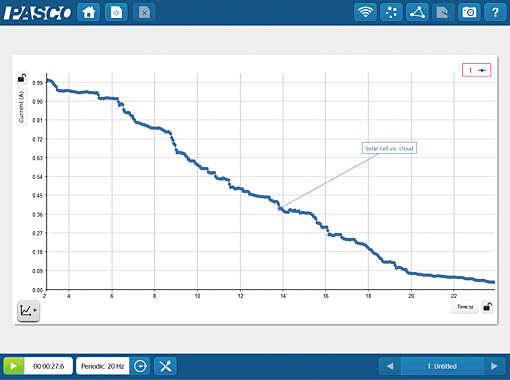This screenshot has width=510, height=380.
Task: Take a snapshot with camera icon
Action: point(469,13)
